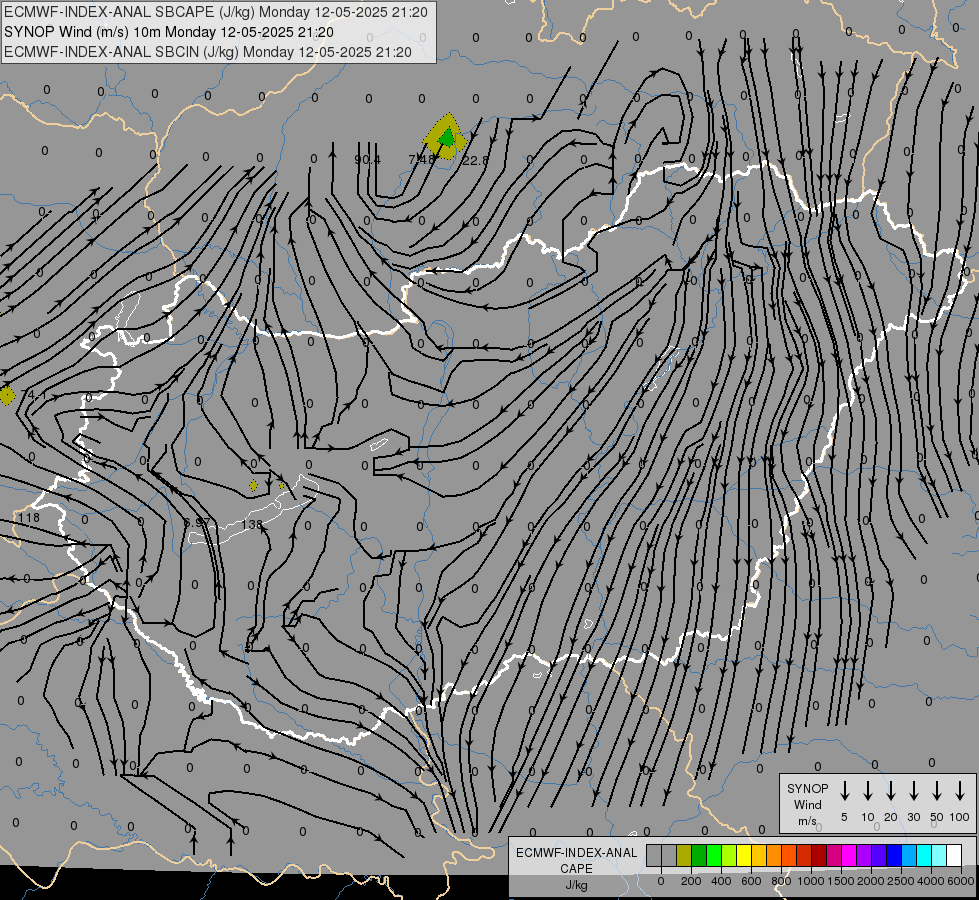The image size is (979, 900).
Task: Select the olive swatch in CAPE legend
Action: 684,856
